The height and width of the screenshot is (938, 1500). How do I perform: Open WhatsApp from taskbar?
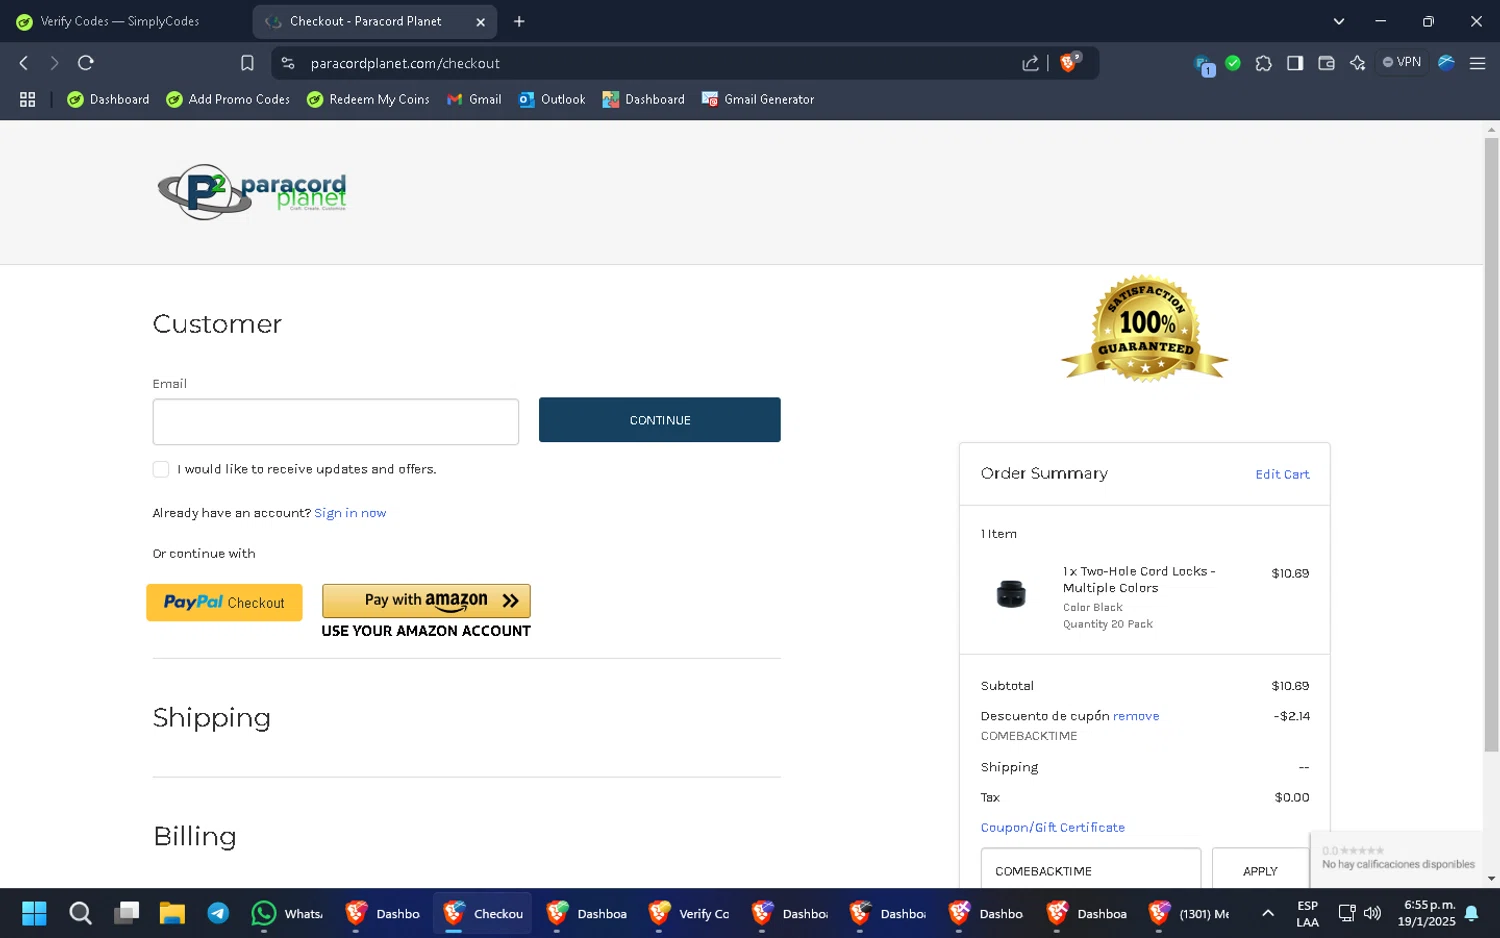tap(286, 913)
